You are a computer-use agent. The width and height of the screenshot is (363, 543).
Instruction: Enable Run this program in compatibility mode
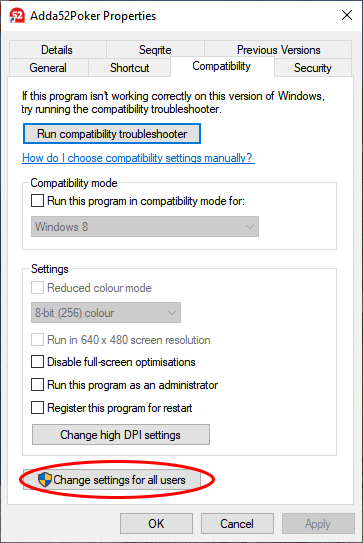pos(37,201)
